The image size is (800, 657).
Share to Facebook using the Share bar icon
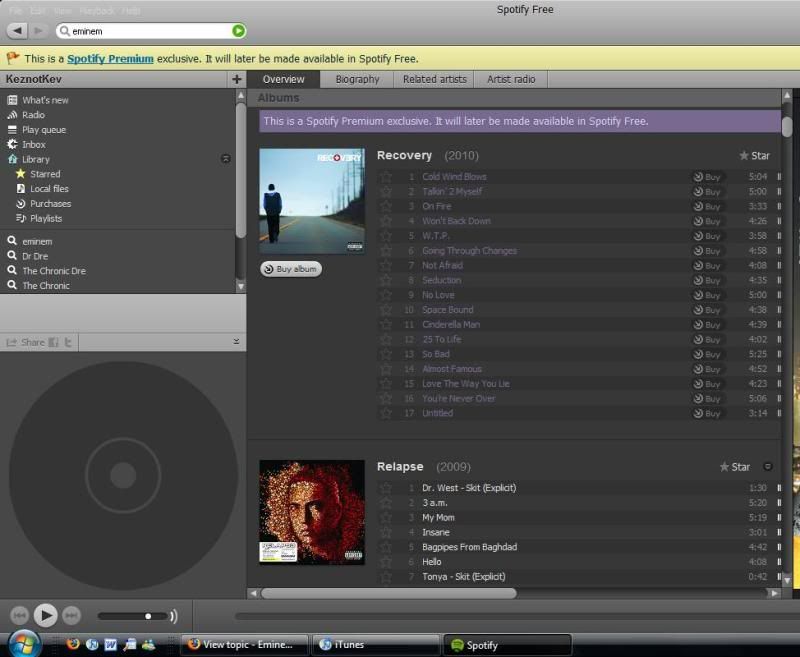[x=54, y=342]
